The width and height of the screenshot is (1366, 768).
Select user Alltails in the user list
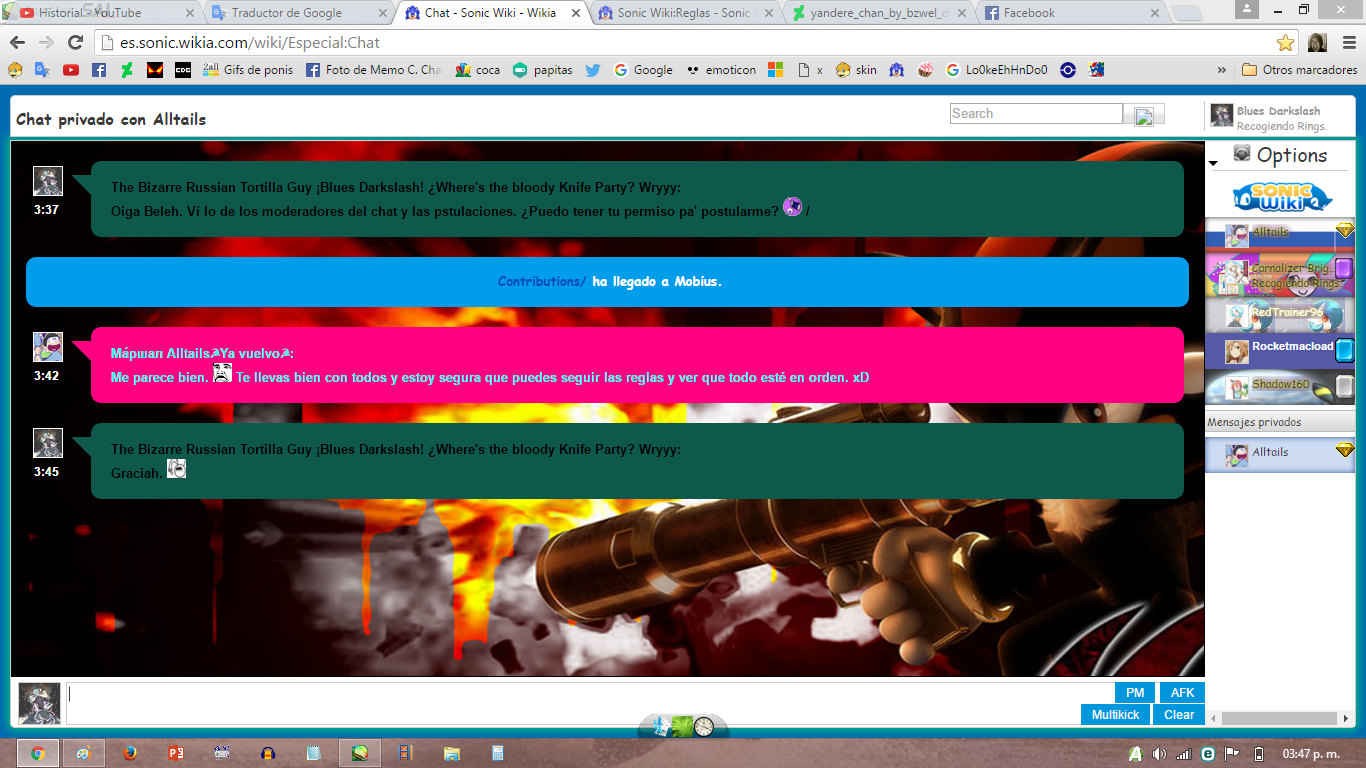click(x=1280, y=234)
